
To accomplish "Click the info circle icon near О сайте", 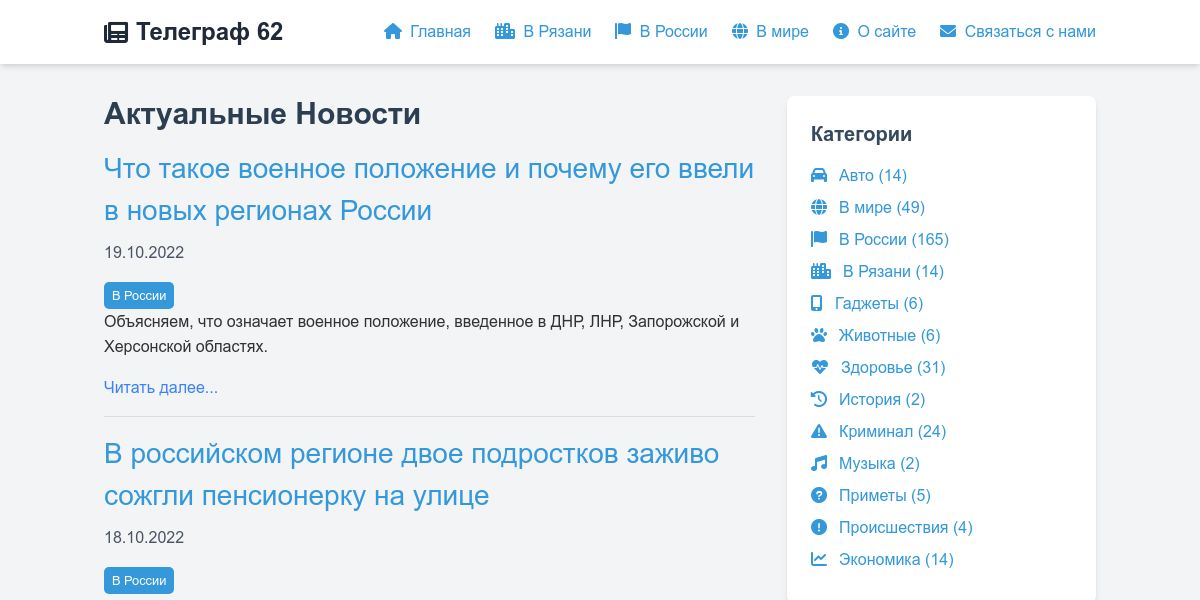I will point(841,31).
